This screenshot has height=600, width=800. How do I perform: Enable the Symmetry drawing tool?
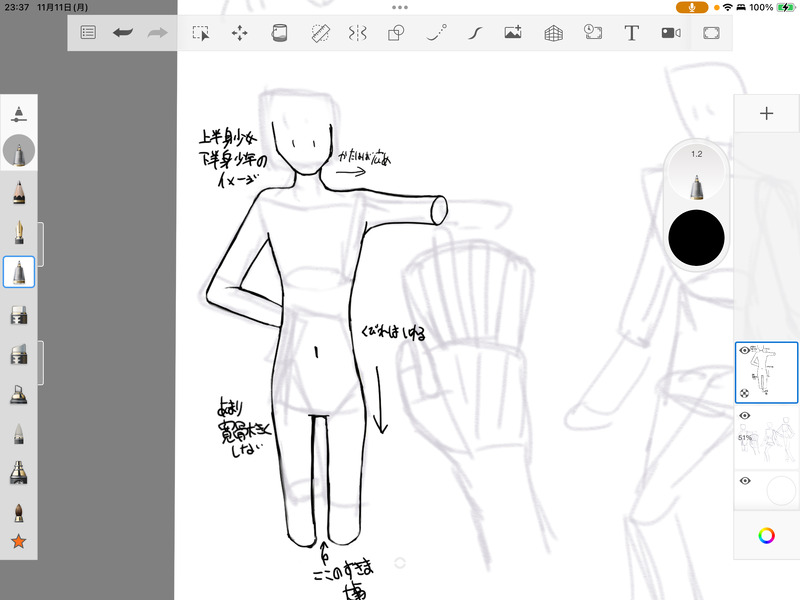click(x=358, y=33)
